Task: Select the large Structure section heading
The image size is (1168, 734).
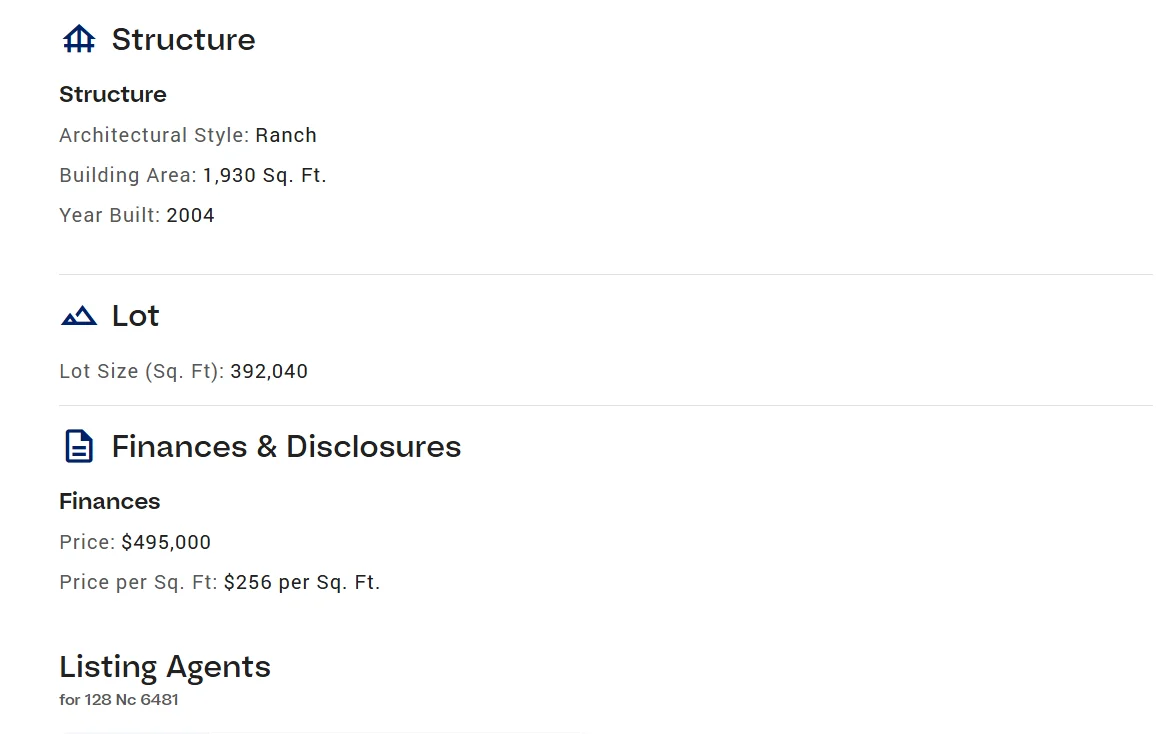Action: pos(183,40)
